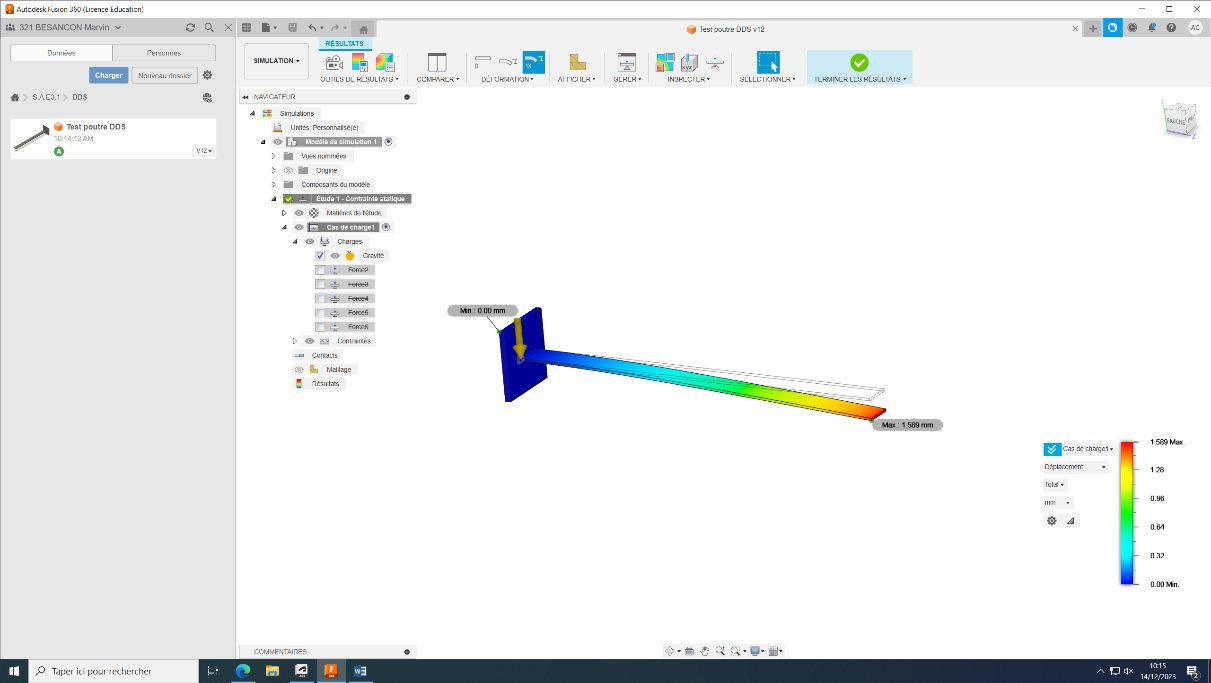Open the Total component dropdown
This screenshot has width=1211, height=683.
[1055, 485]
